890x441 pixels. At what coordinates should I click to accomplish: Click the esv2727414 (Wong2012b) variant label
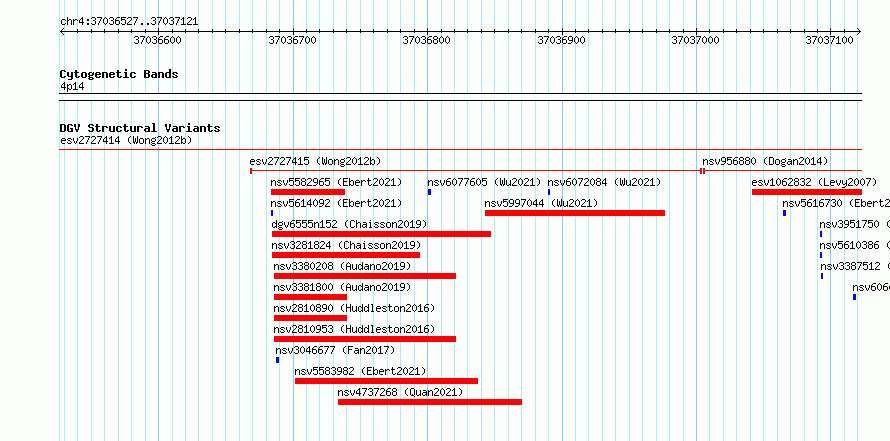pos(126,140)
